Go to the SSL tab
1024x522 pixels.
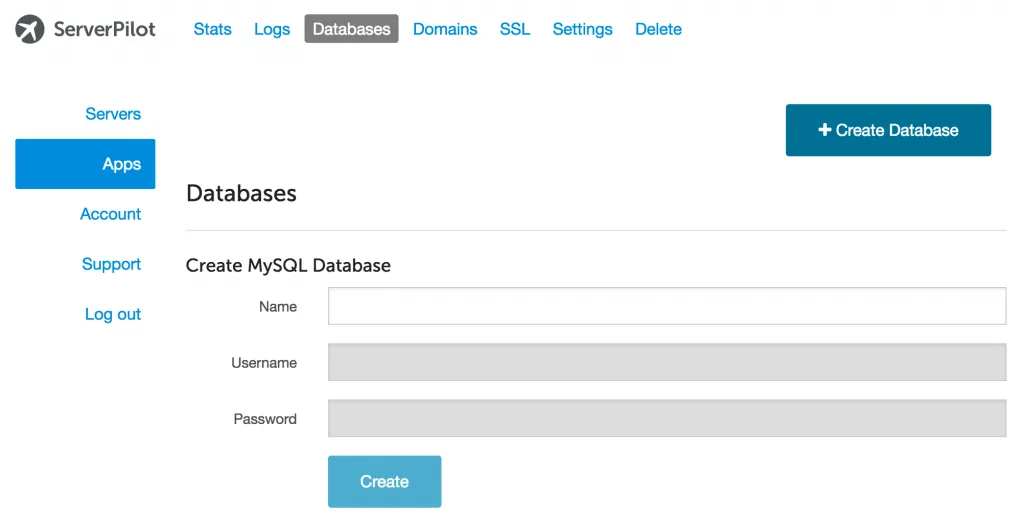515,29
